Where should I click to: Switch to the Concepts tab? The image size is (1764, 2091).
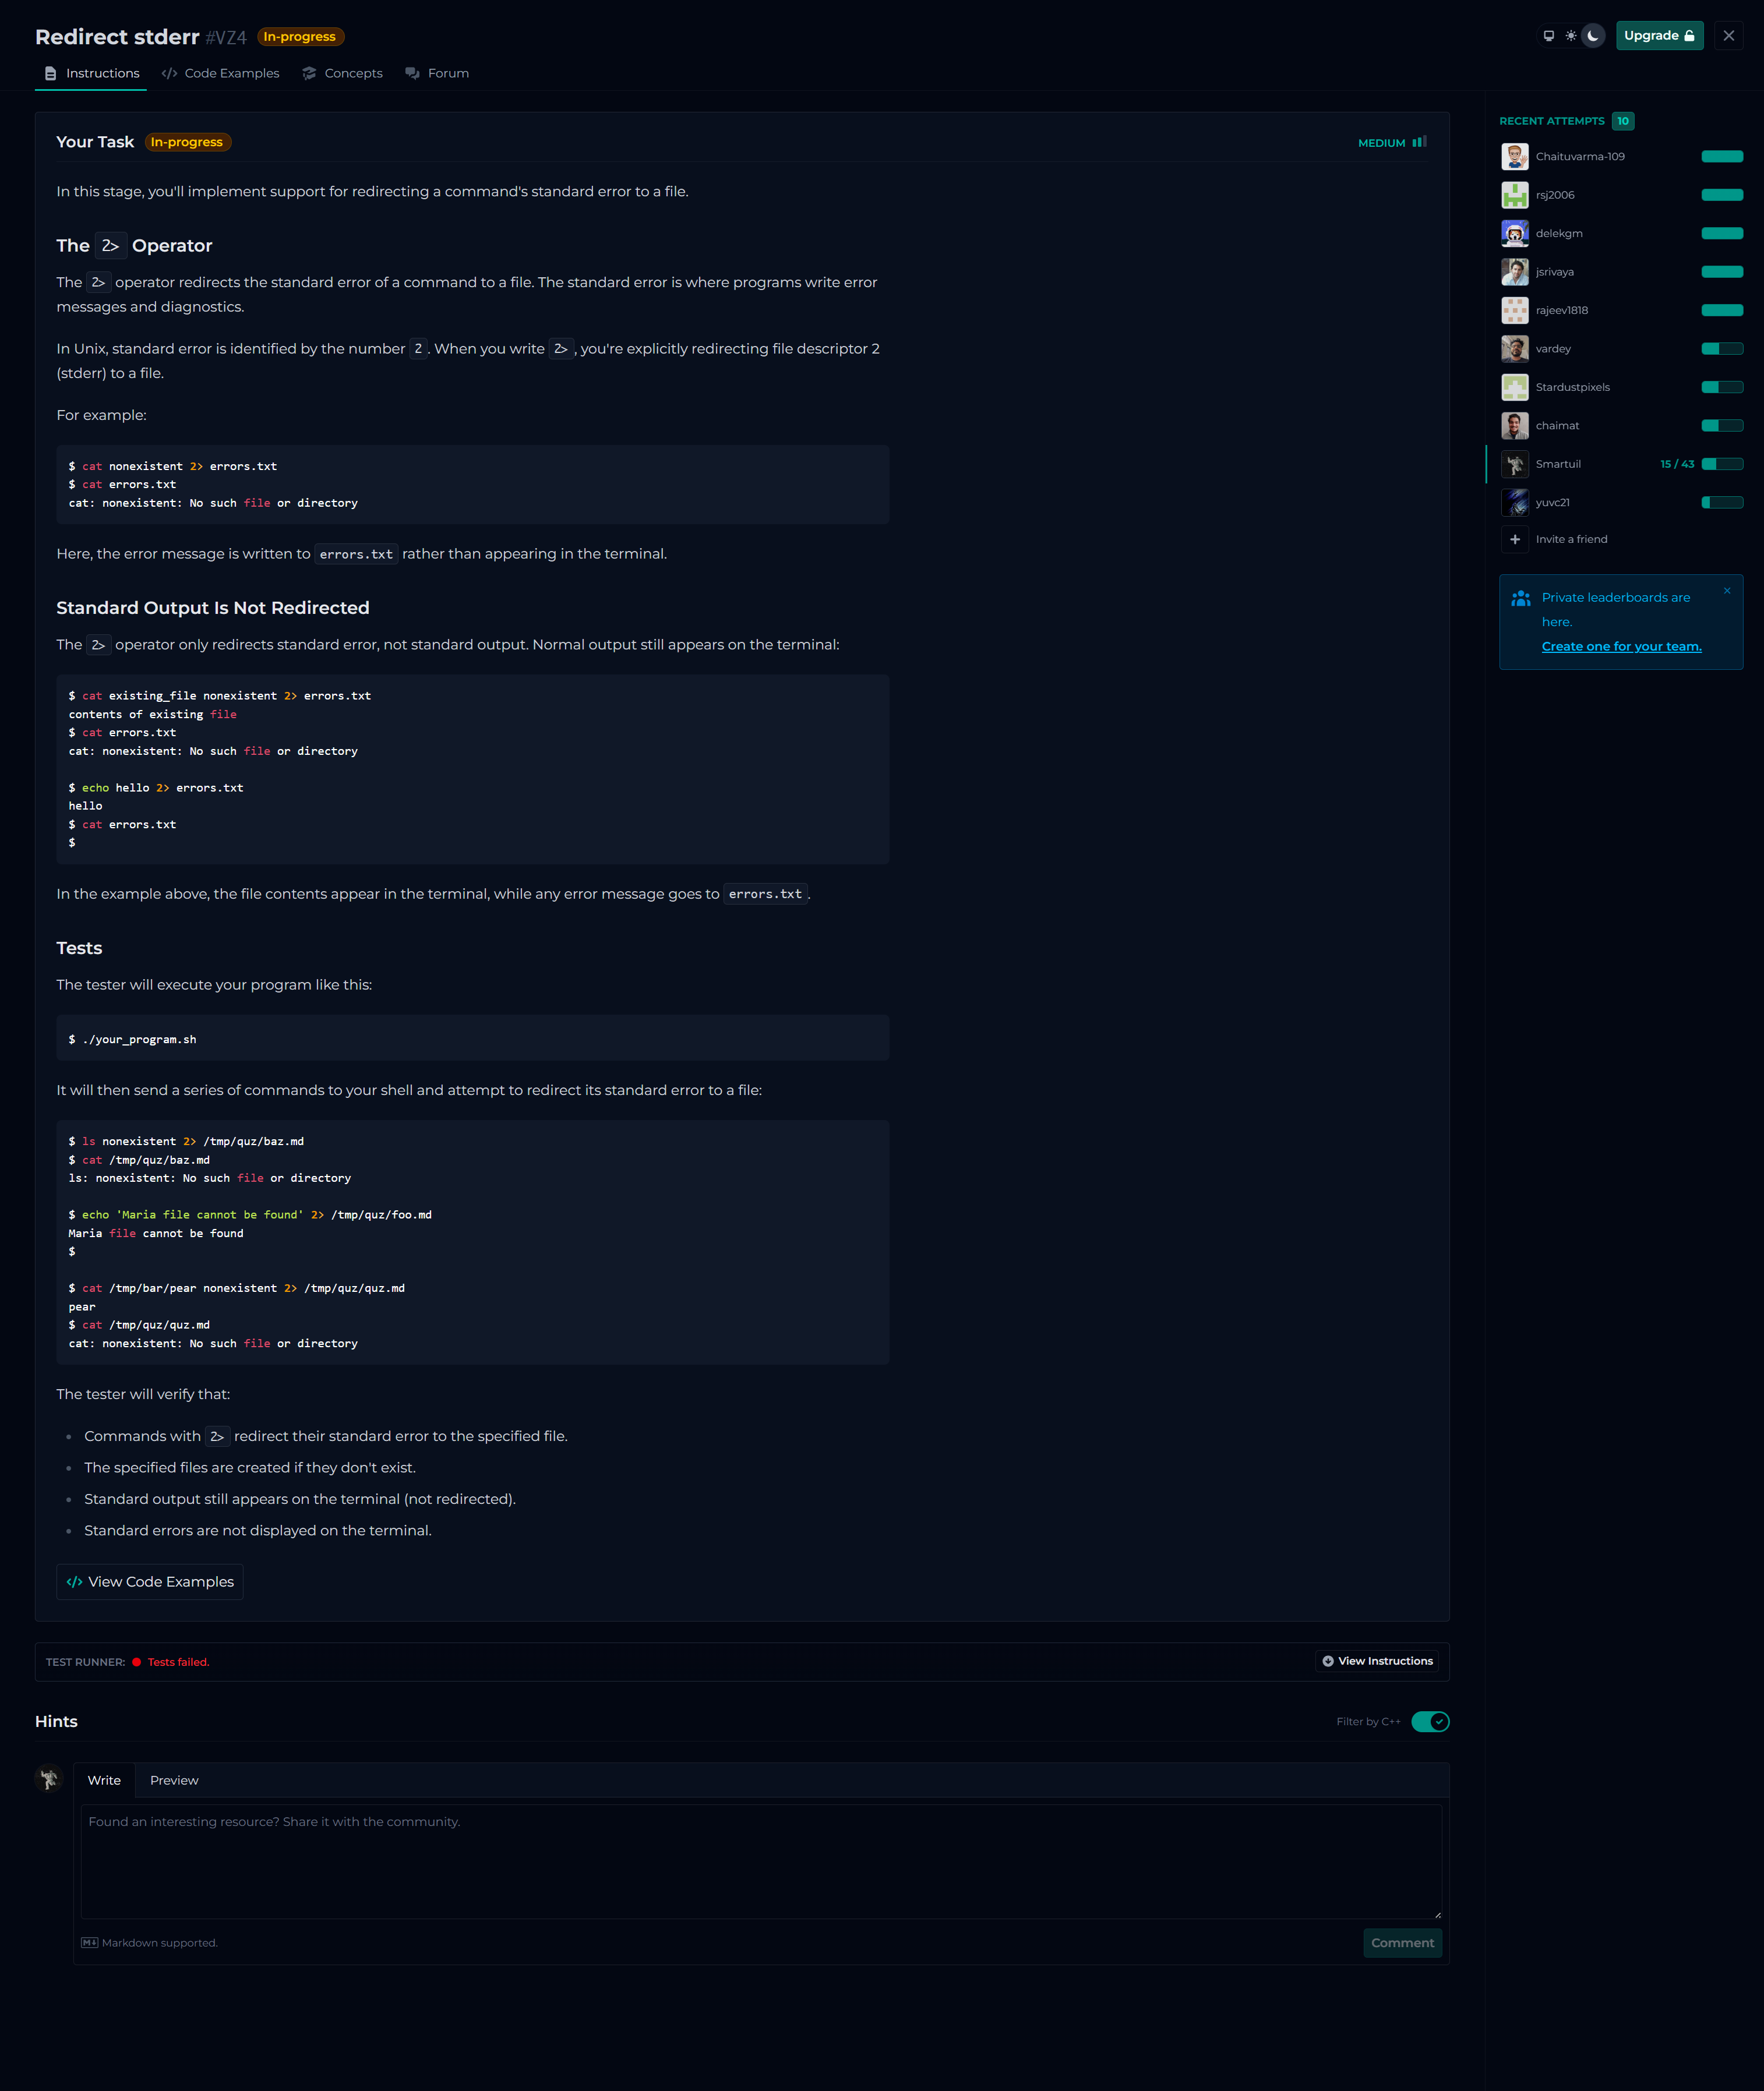point(343,73)
